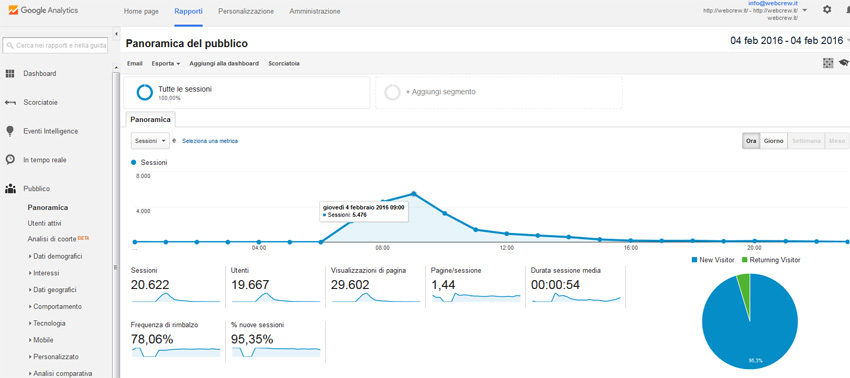Open the Rapporti tab
Image resolution: width=850 pixels, height=378 pixels.
click(x=189, y=11)
